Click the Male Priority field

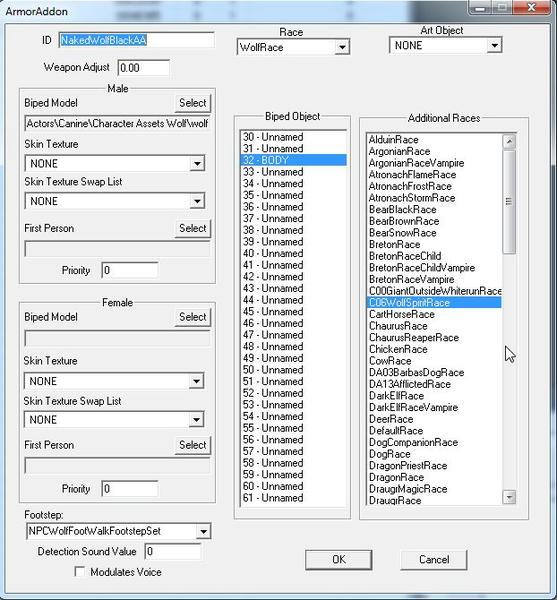tap(130, 271)
